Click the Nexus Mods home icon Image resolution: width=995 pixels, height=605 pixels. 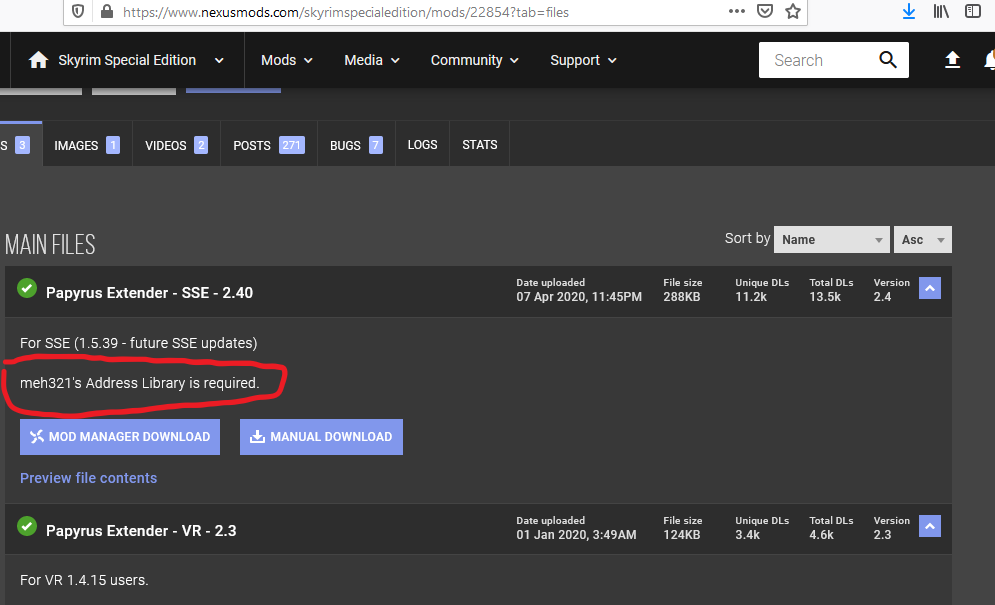point(38,60)
